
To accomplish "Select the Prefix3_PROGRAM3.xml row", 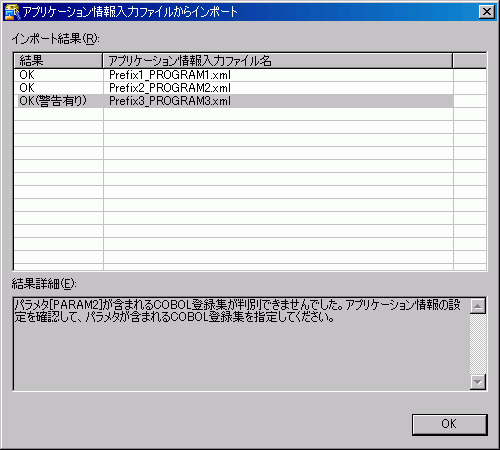I will (250, 101).
